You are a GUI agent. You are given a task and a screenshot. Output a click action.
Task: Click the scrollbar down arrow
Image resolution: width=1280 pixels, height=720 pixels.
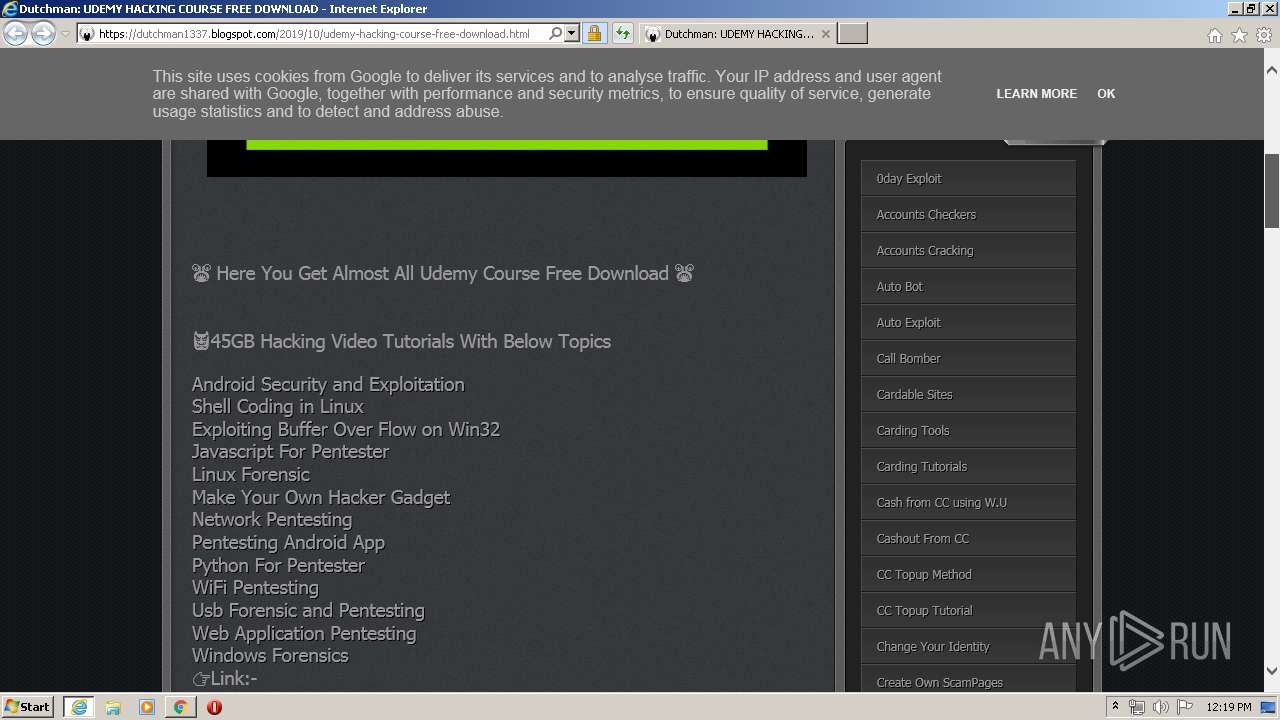tap(1272, 671)
